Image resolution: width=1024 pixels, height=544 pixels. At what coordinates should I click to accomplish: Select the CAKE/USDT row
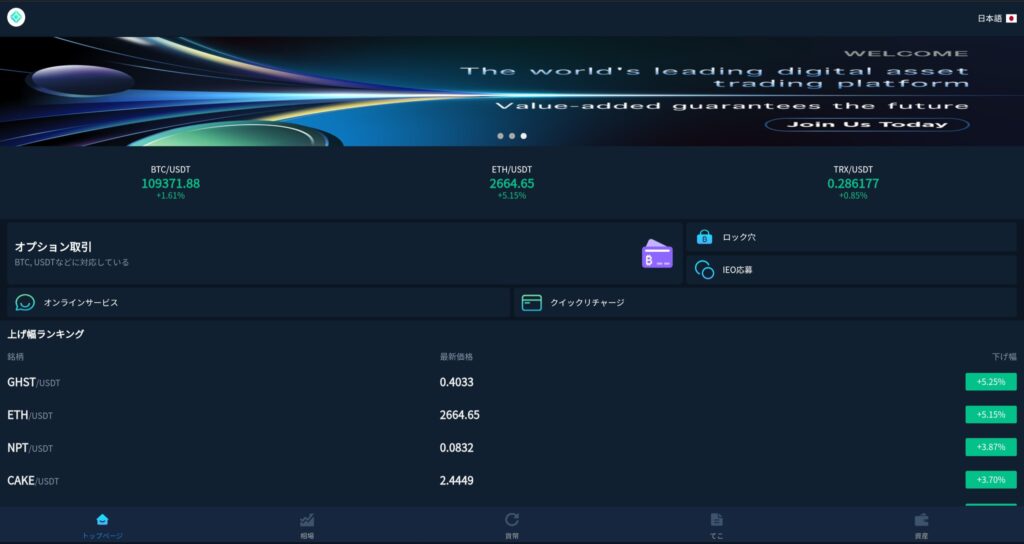click(x=512, y=480)
